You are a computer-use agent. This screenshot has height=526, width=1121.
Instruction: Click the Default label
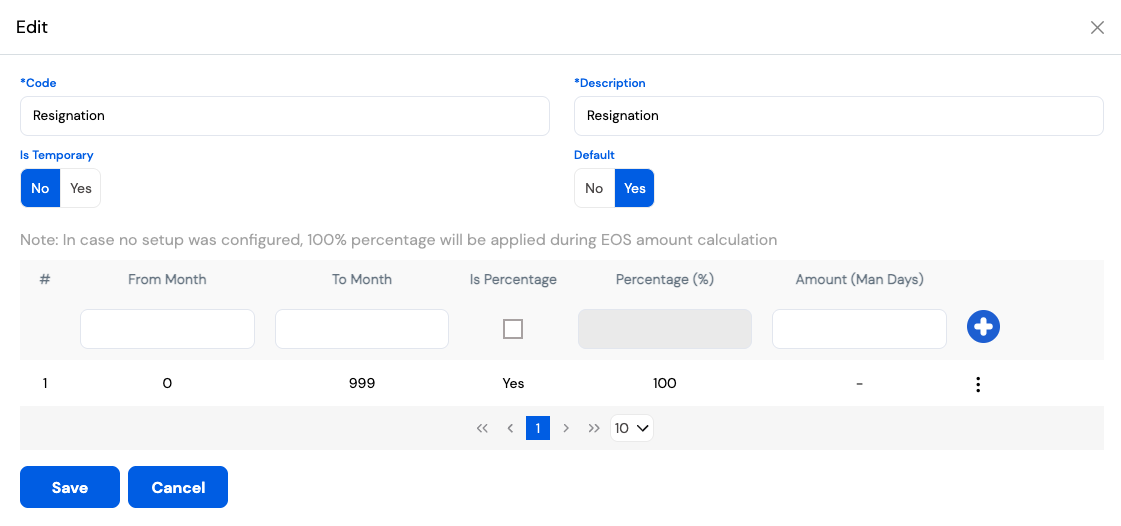[594, 154]
